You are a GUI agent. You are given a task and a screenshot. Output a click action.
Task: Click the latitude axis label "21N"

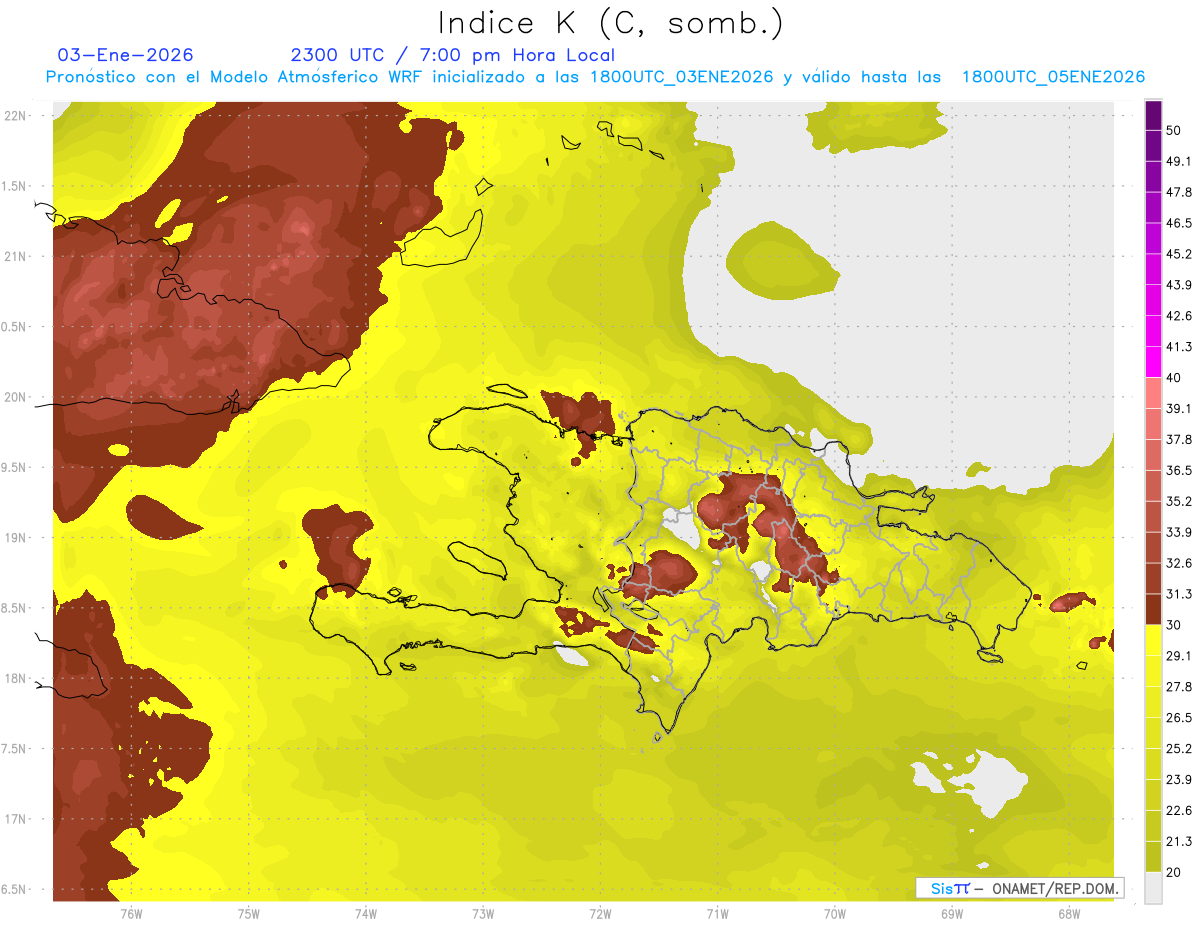(x=16, y=257)
